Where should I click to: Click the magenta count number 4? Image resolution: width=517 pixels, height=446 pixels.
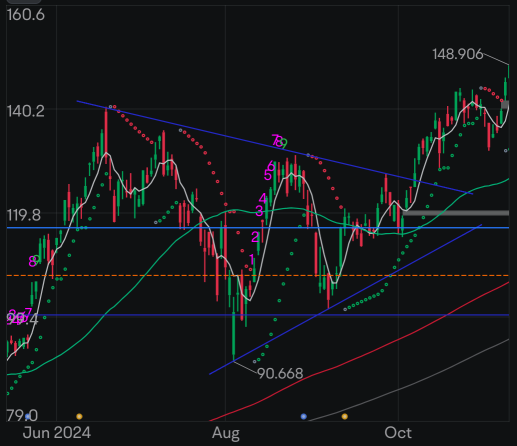pos(263,199)
